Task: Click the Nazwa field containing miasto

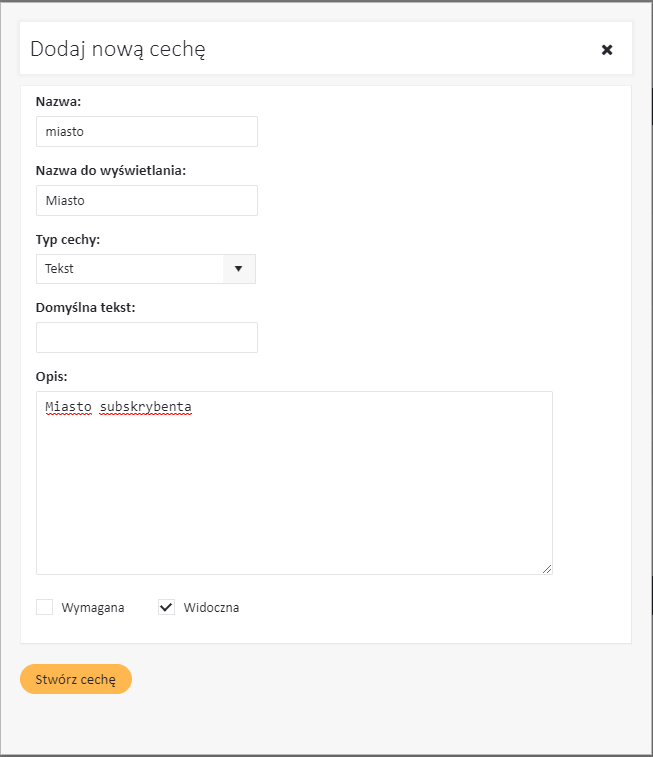Action: (x=147, y=132)
